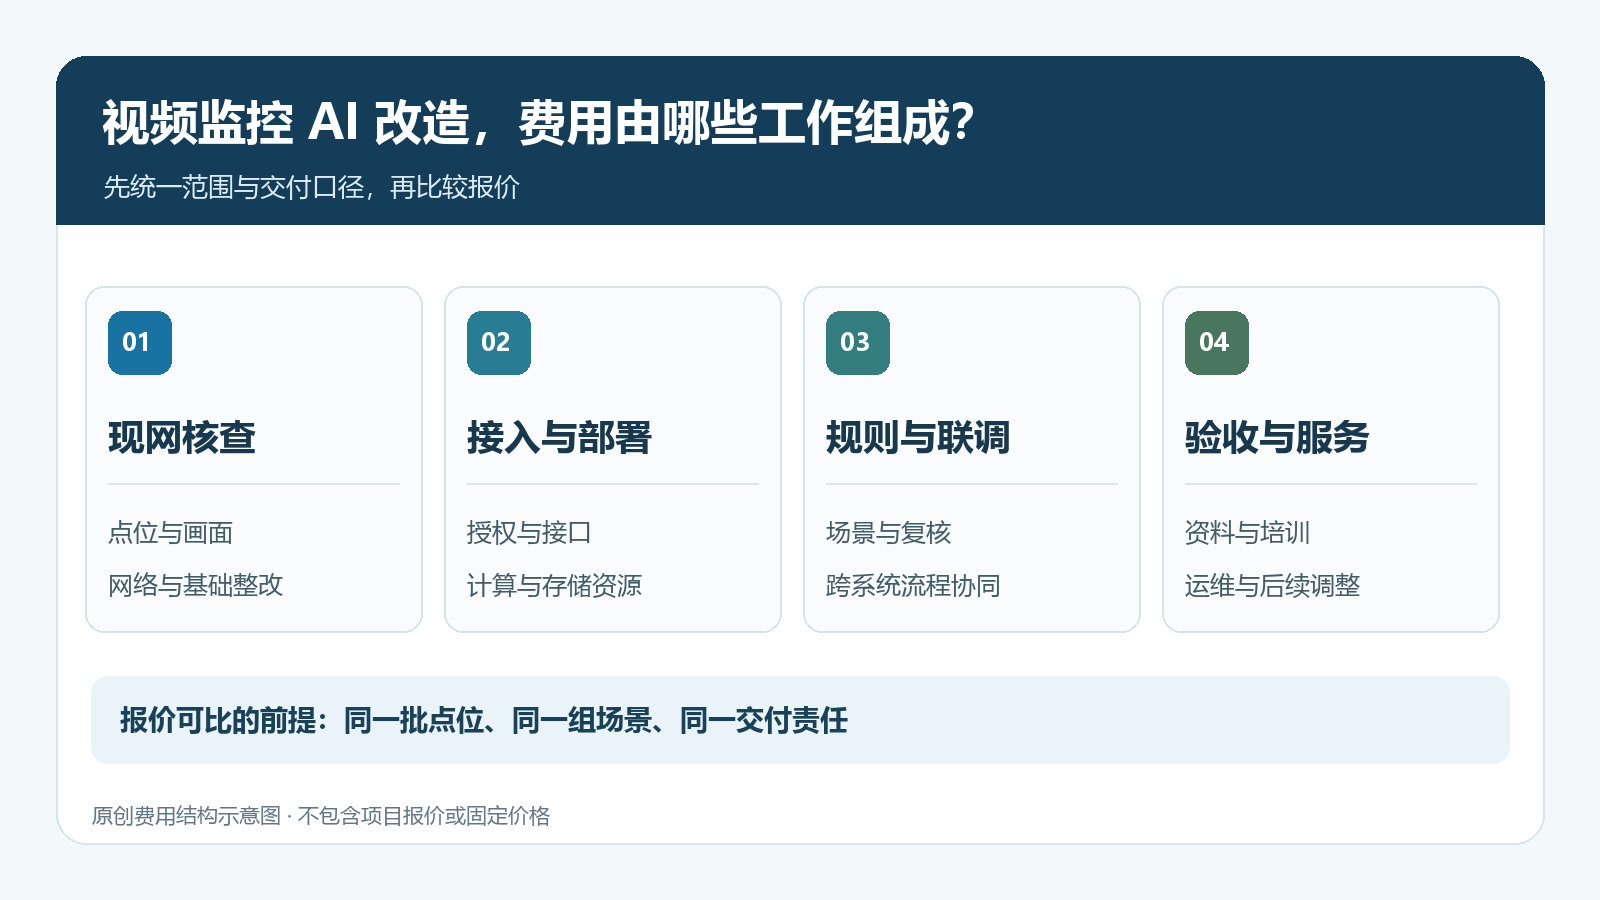The image size is (1600, 900).
Task: Click the 04 number badge
Action: 1217,343
